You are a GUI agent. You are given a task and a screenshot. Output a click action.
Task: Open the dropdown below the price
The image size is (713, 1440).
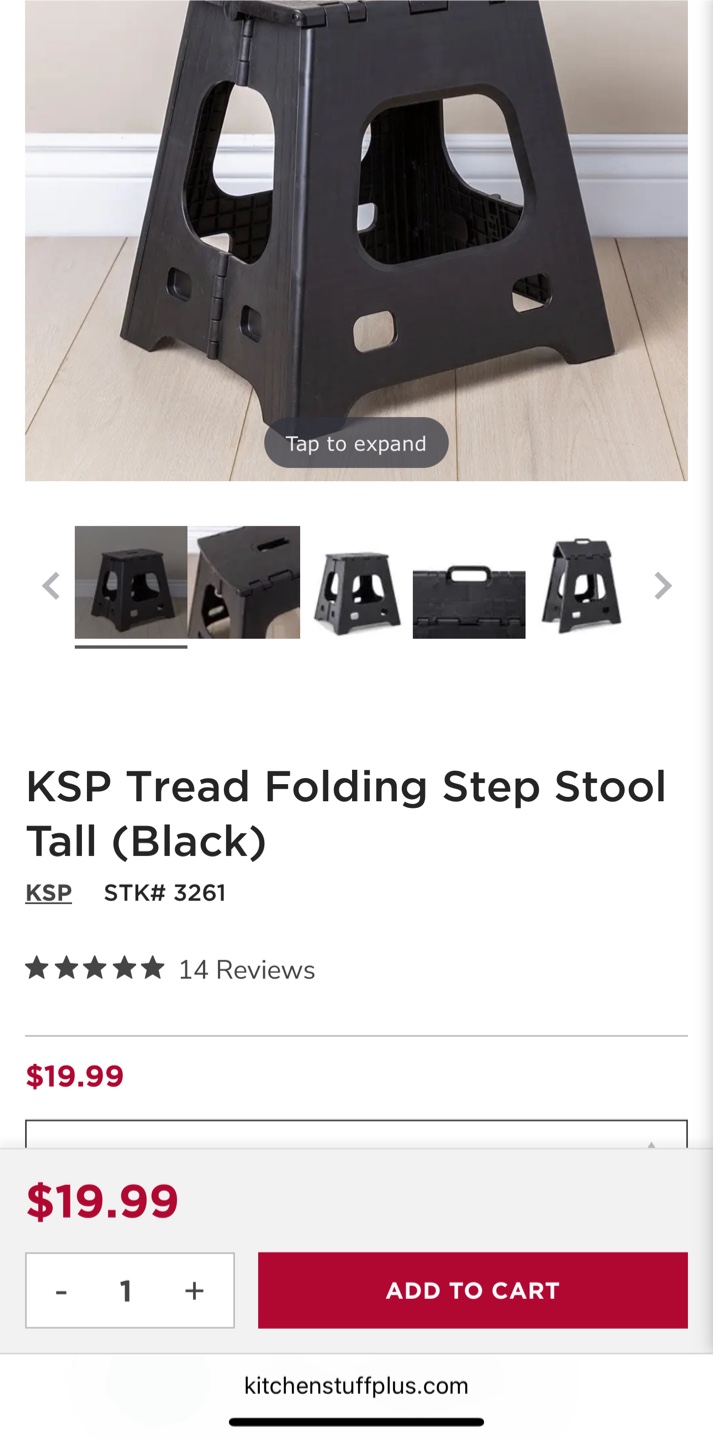tap(356, 1135)
